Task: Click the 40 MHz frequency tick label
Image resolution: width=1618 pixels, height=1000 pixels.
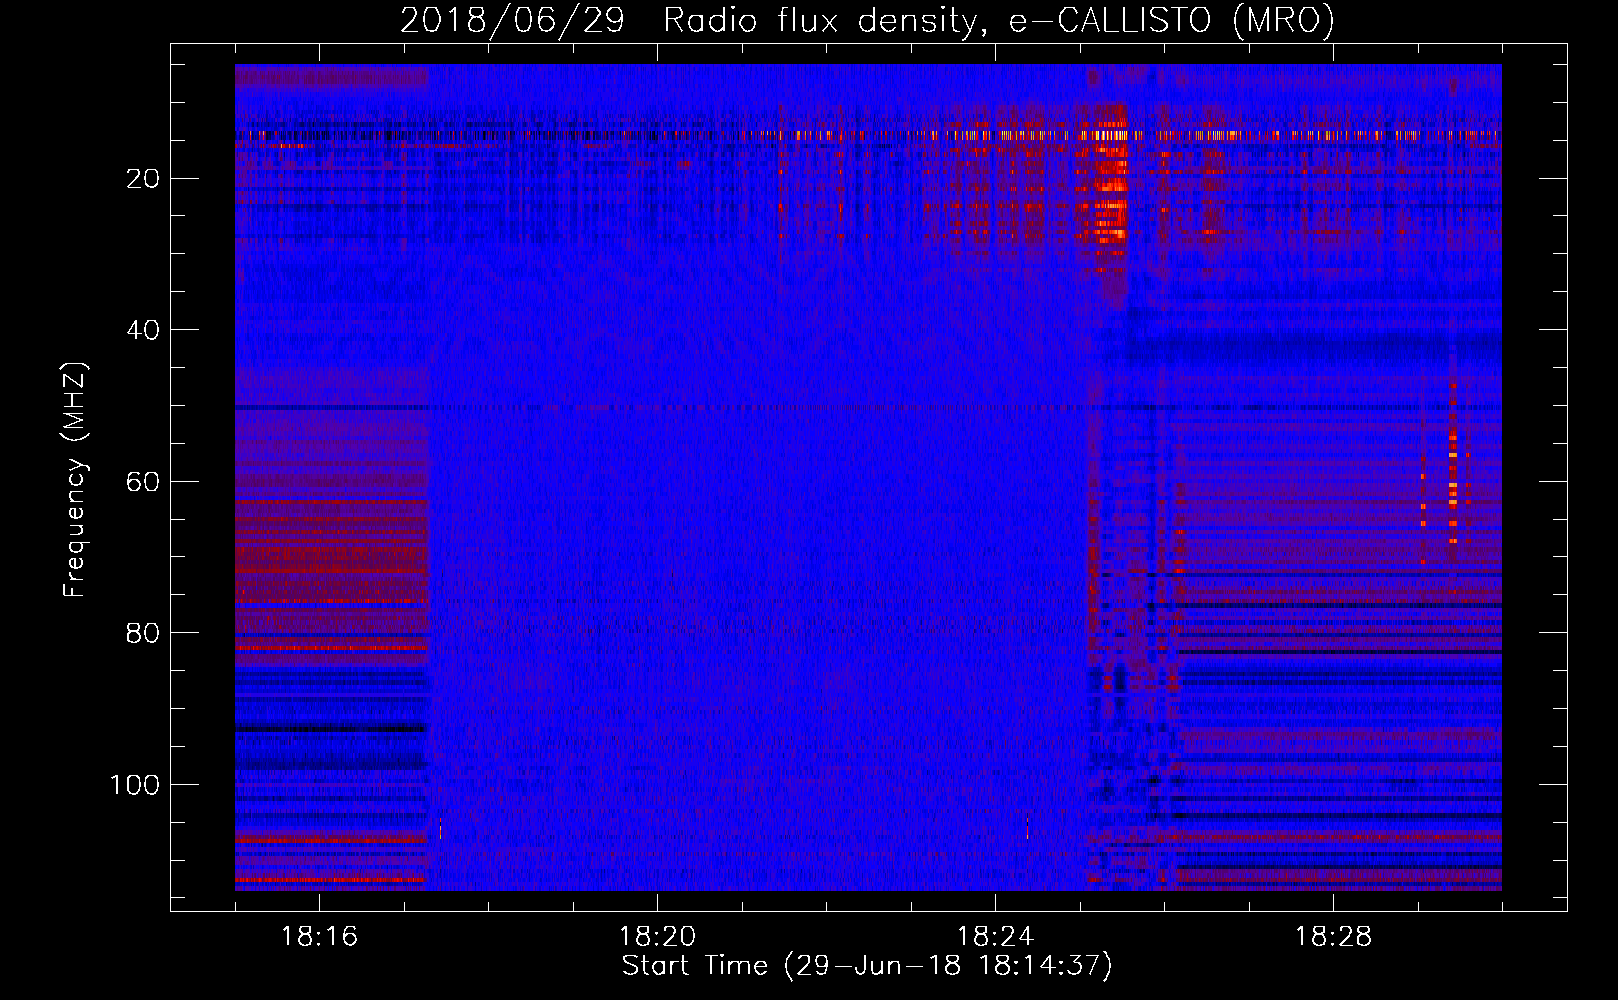Action: click(x=144, y=330)
